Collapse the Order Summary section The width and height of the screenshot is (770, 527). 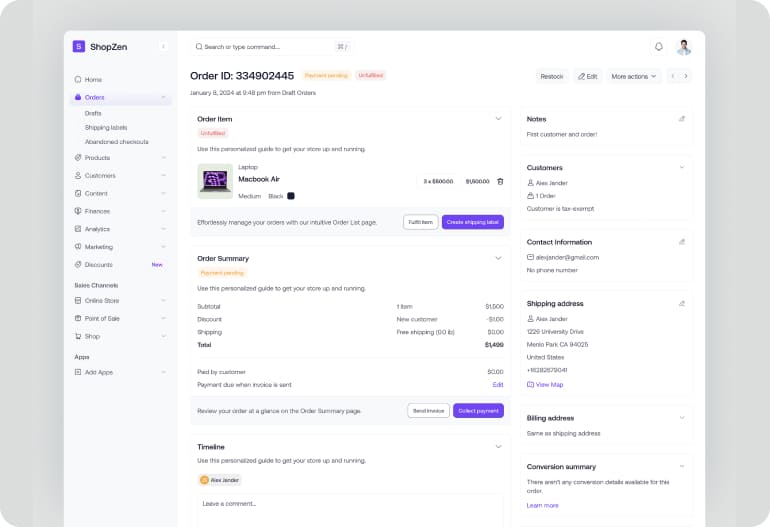click(498, 258)
